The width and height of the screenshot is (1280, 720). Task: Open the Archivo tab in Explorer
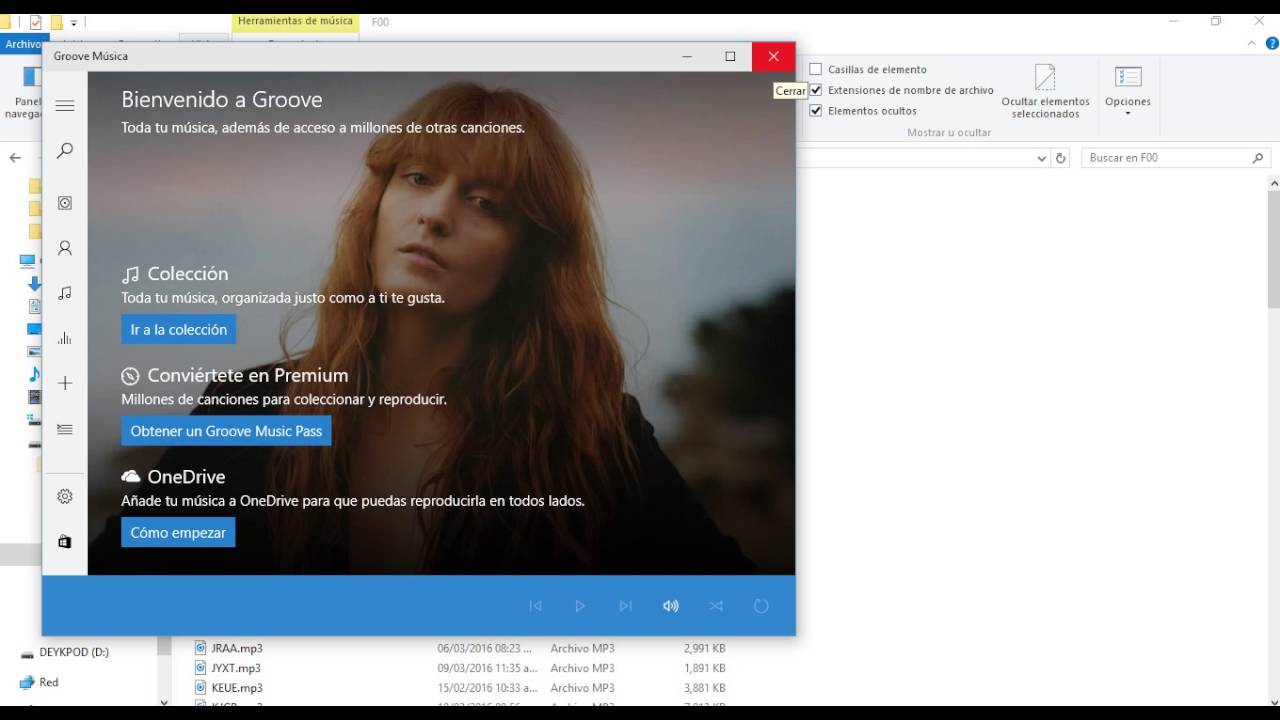22,44
